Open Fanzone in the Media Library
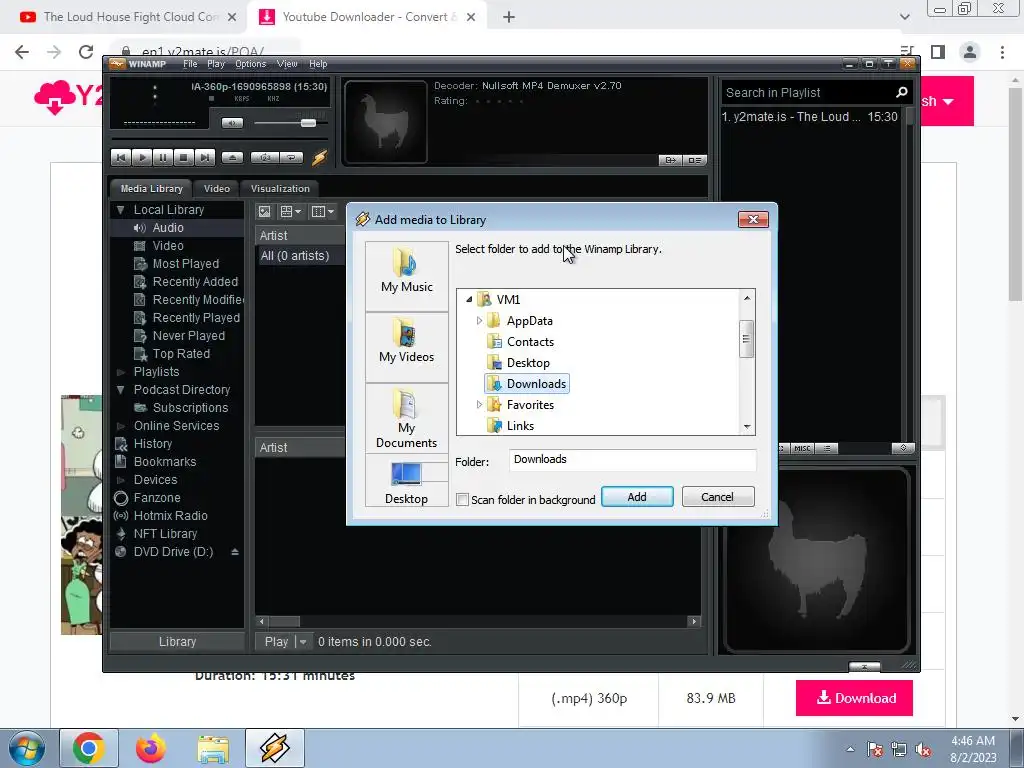This screenshot has height=768, width=1024. click(157, 498)
